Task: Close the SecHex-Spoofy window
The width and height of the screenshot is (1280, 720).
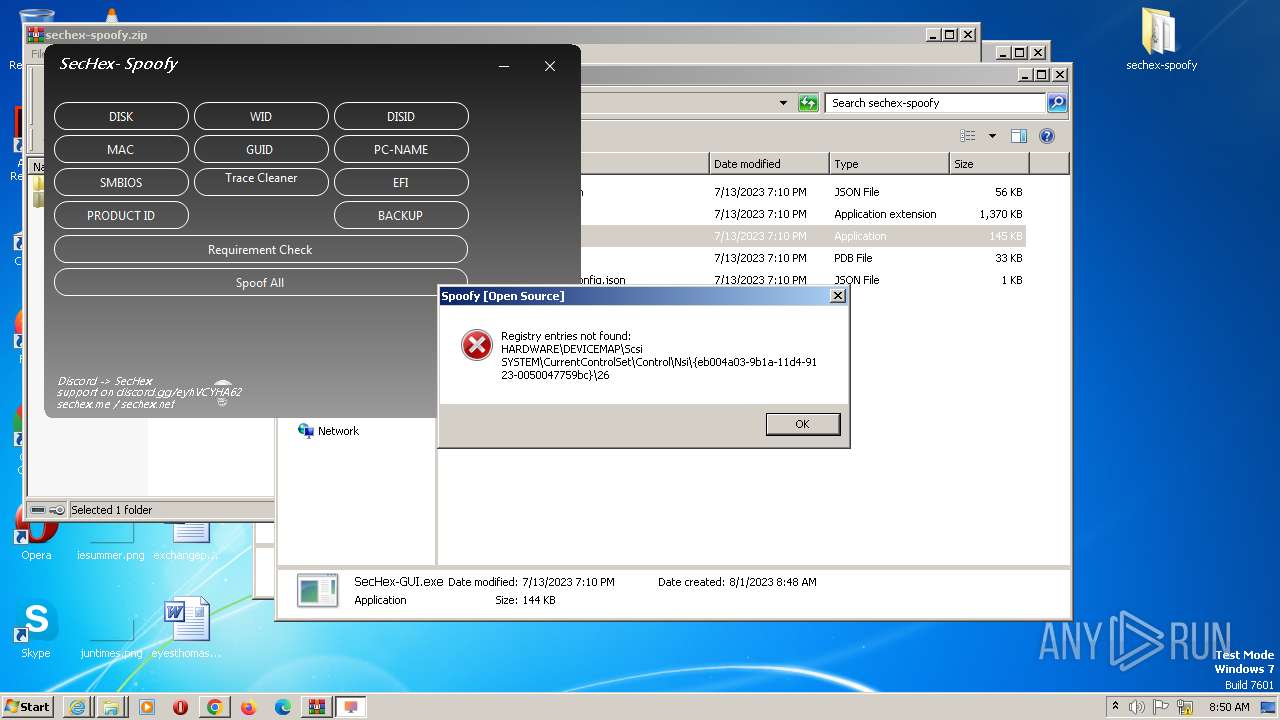Action: click(550, 66)
